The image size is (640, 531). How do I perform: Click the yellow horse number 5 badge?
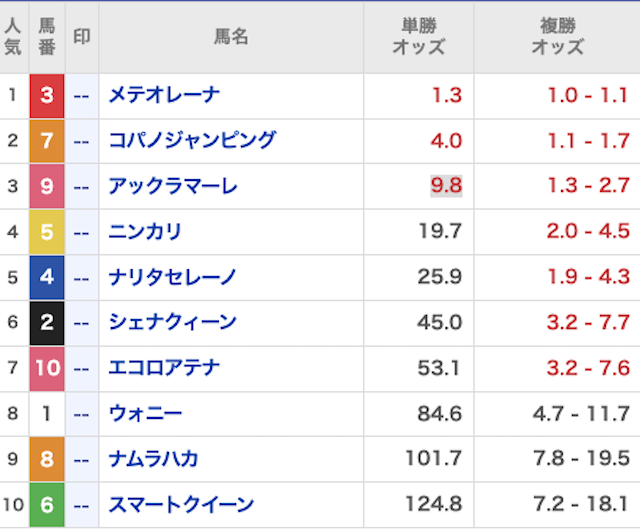coord(47,232)
